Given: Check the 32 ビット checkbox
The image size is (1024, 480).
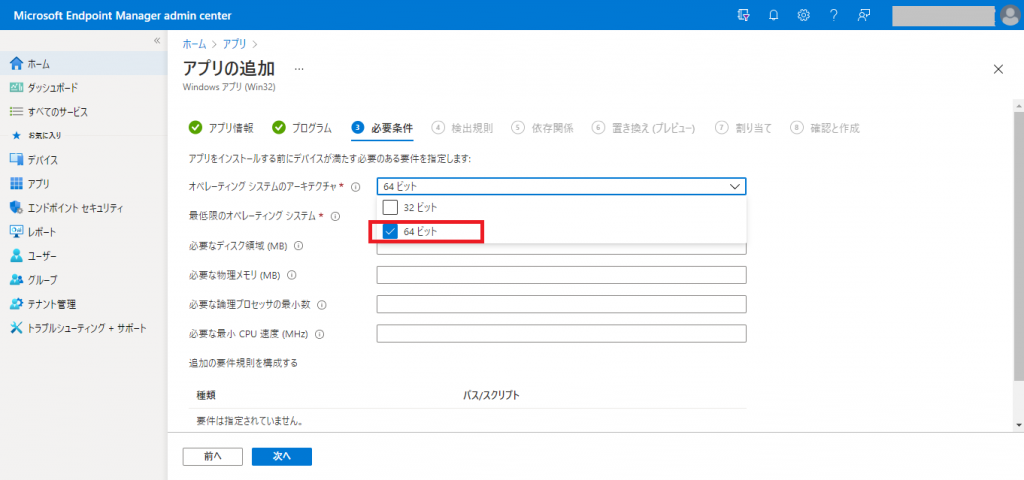Looking at the screenshot, I should click(391, 208).
